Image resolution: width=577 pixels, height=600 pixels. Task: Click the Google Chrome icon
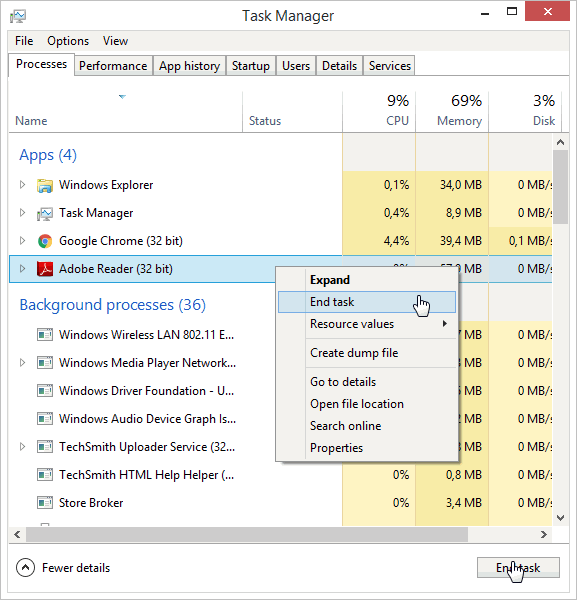coord(45,241)
